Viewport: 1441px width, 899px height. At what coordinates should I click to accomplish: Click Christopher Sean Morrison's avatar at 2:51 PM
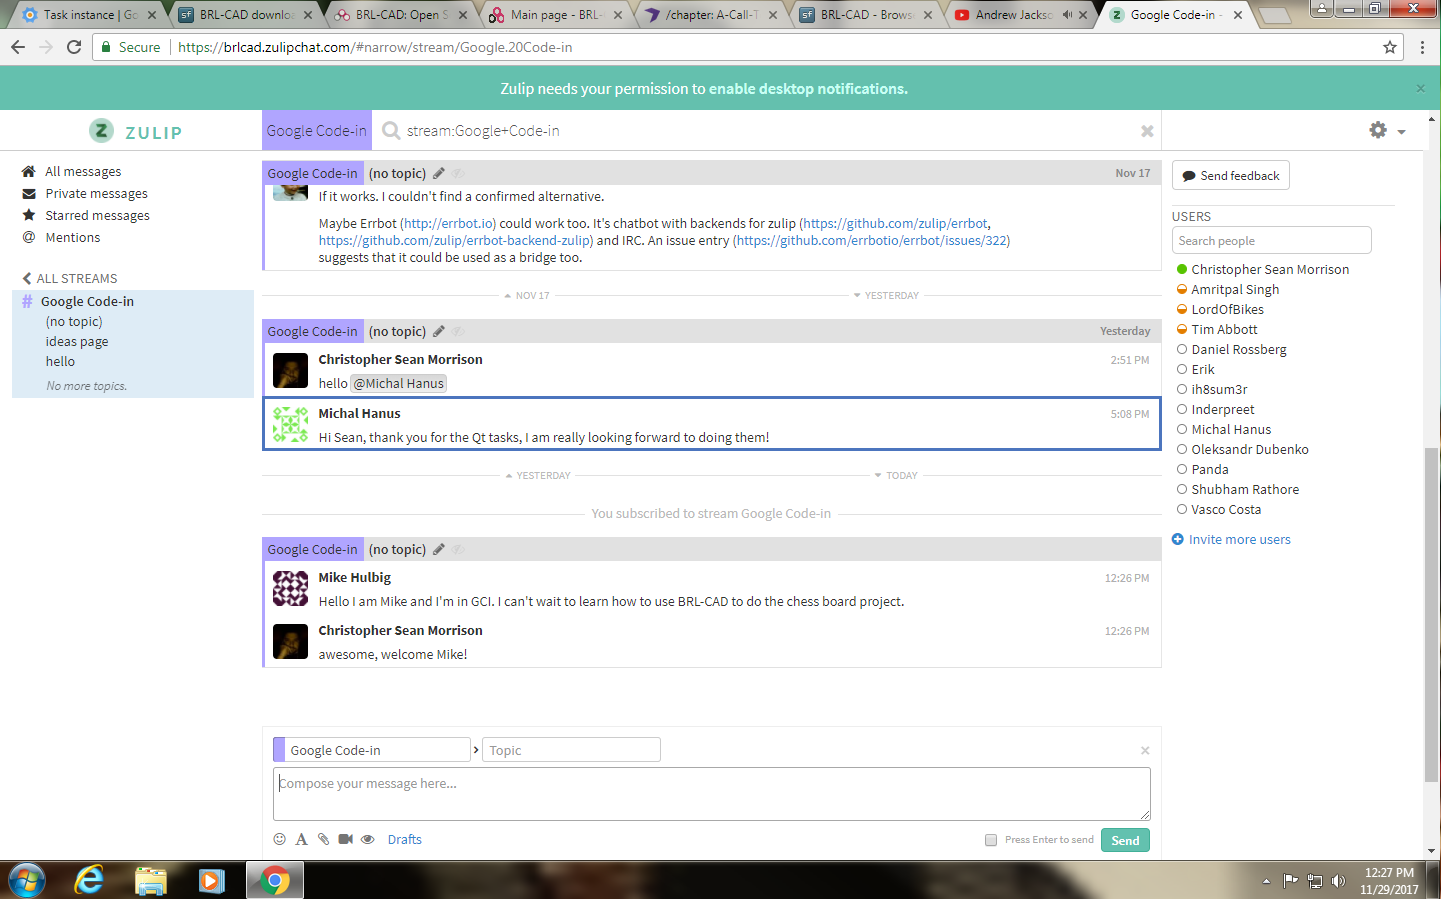point(290,371)
